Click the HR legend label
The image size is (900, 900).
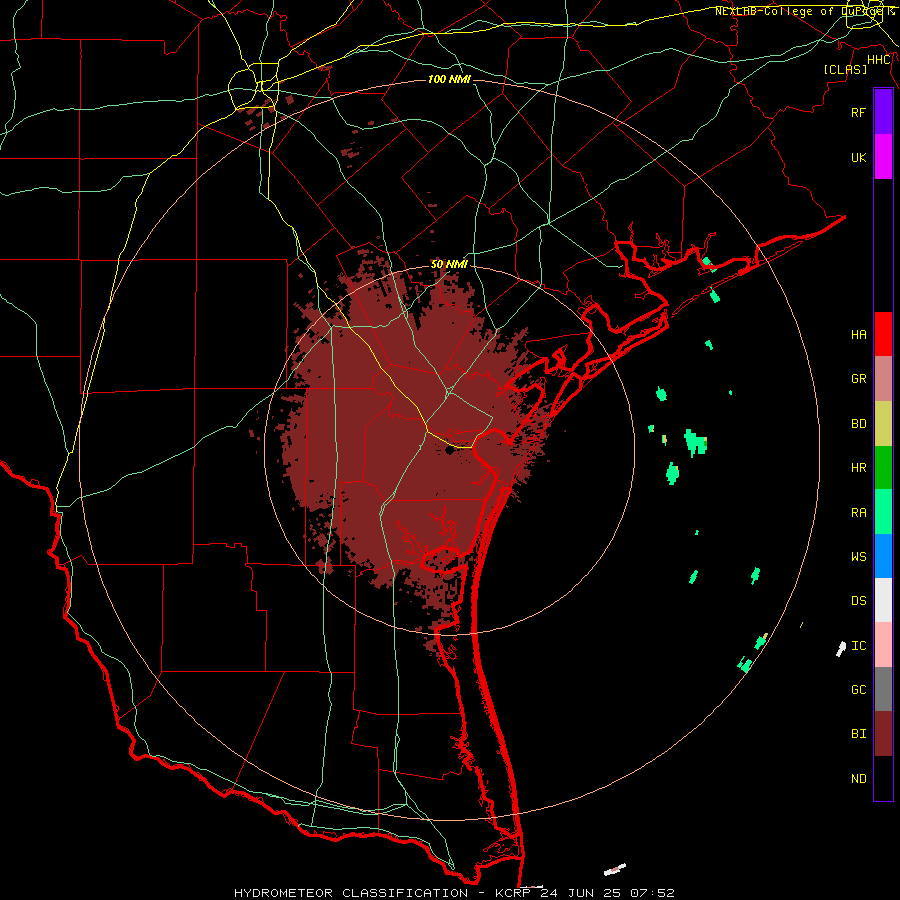[x=858, y=468]
